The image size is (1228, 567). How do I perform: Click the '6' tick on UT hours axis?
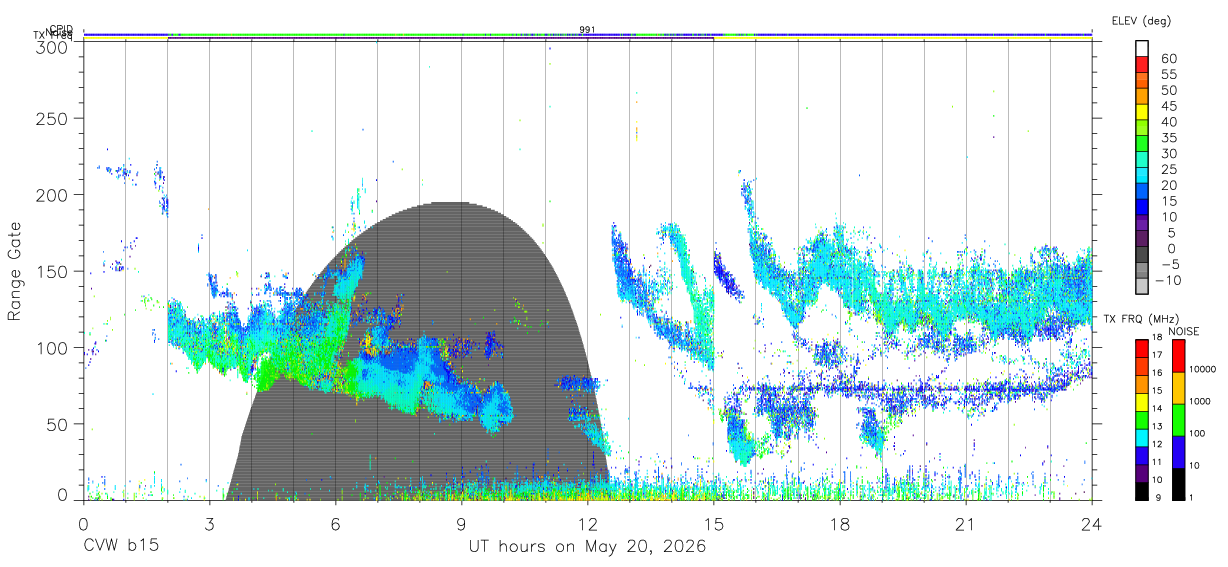(x=335, y=524)
